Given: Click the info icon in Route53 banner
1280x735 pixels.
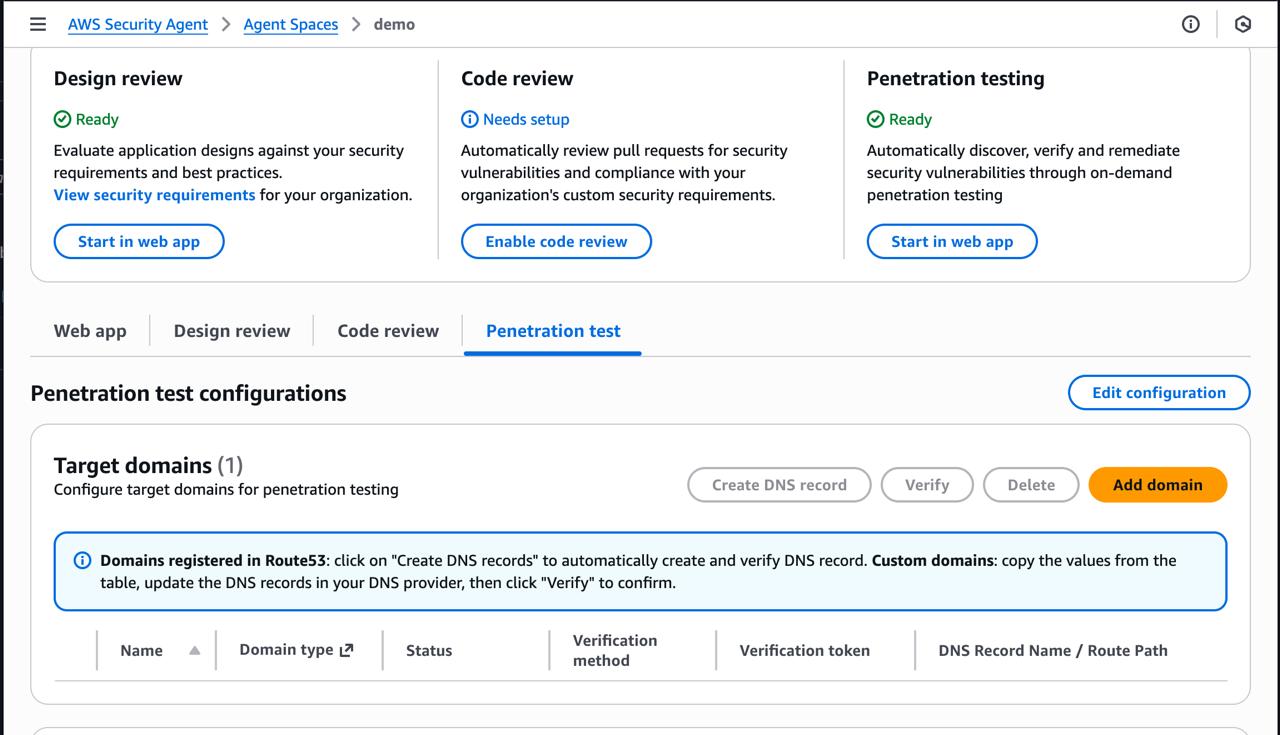Looking at the screenshot, I should 82,561.
